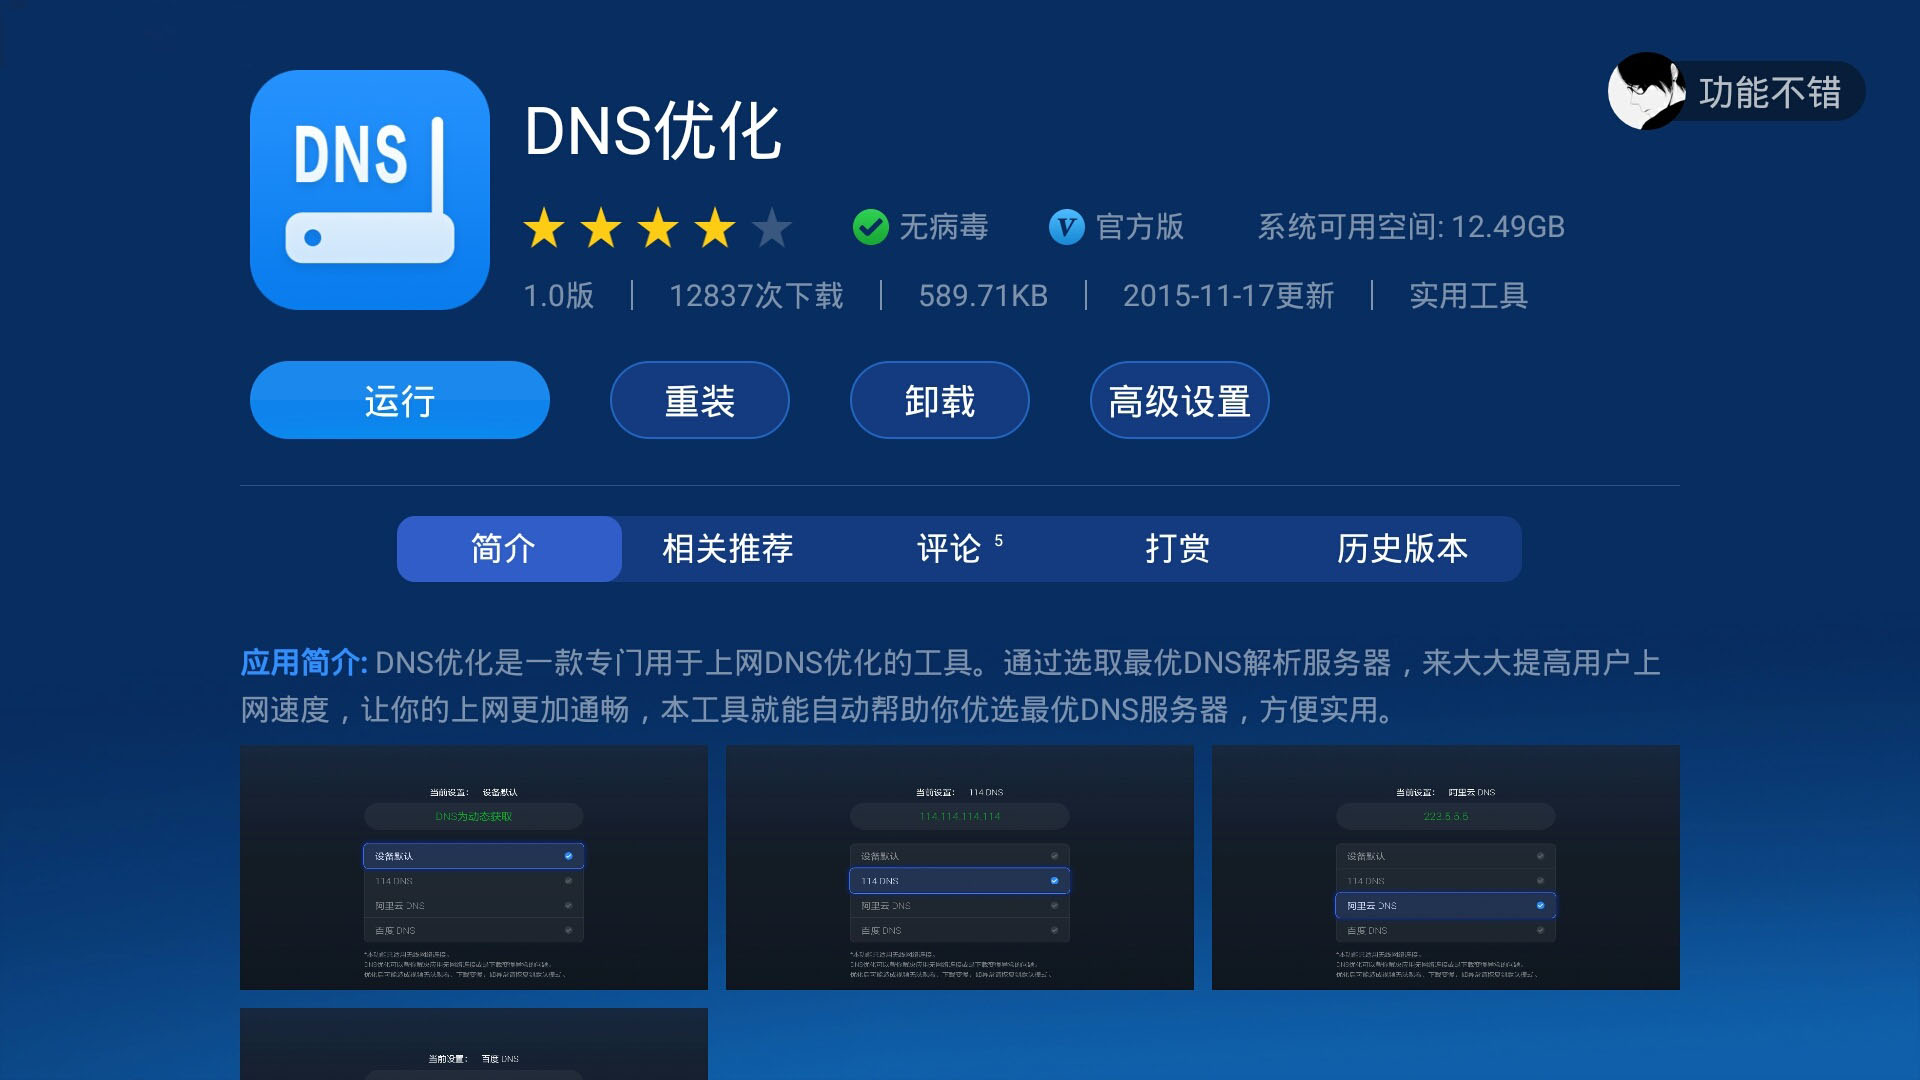Click the 1.0版 version text
The width and height of the screenshot is (1920, 1080).
pos(559,296)
